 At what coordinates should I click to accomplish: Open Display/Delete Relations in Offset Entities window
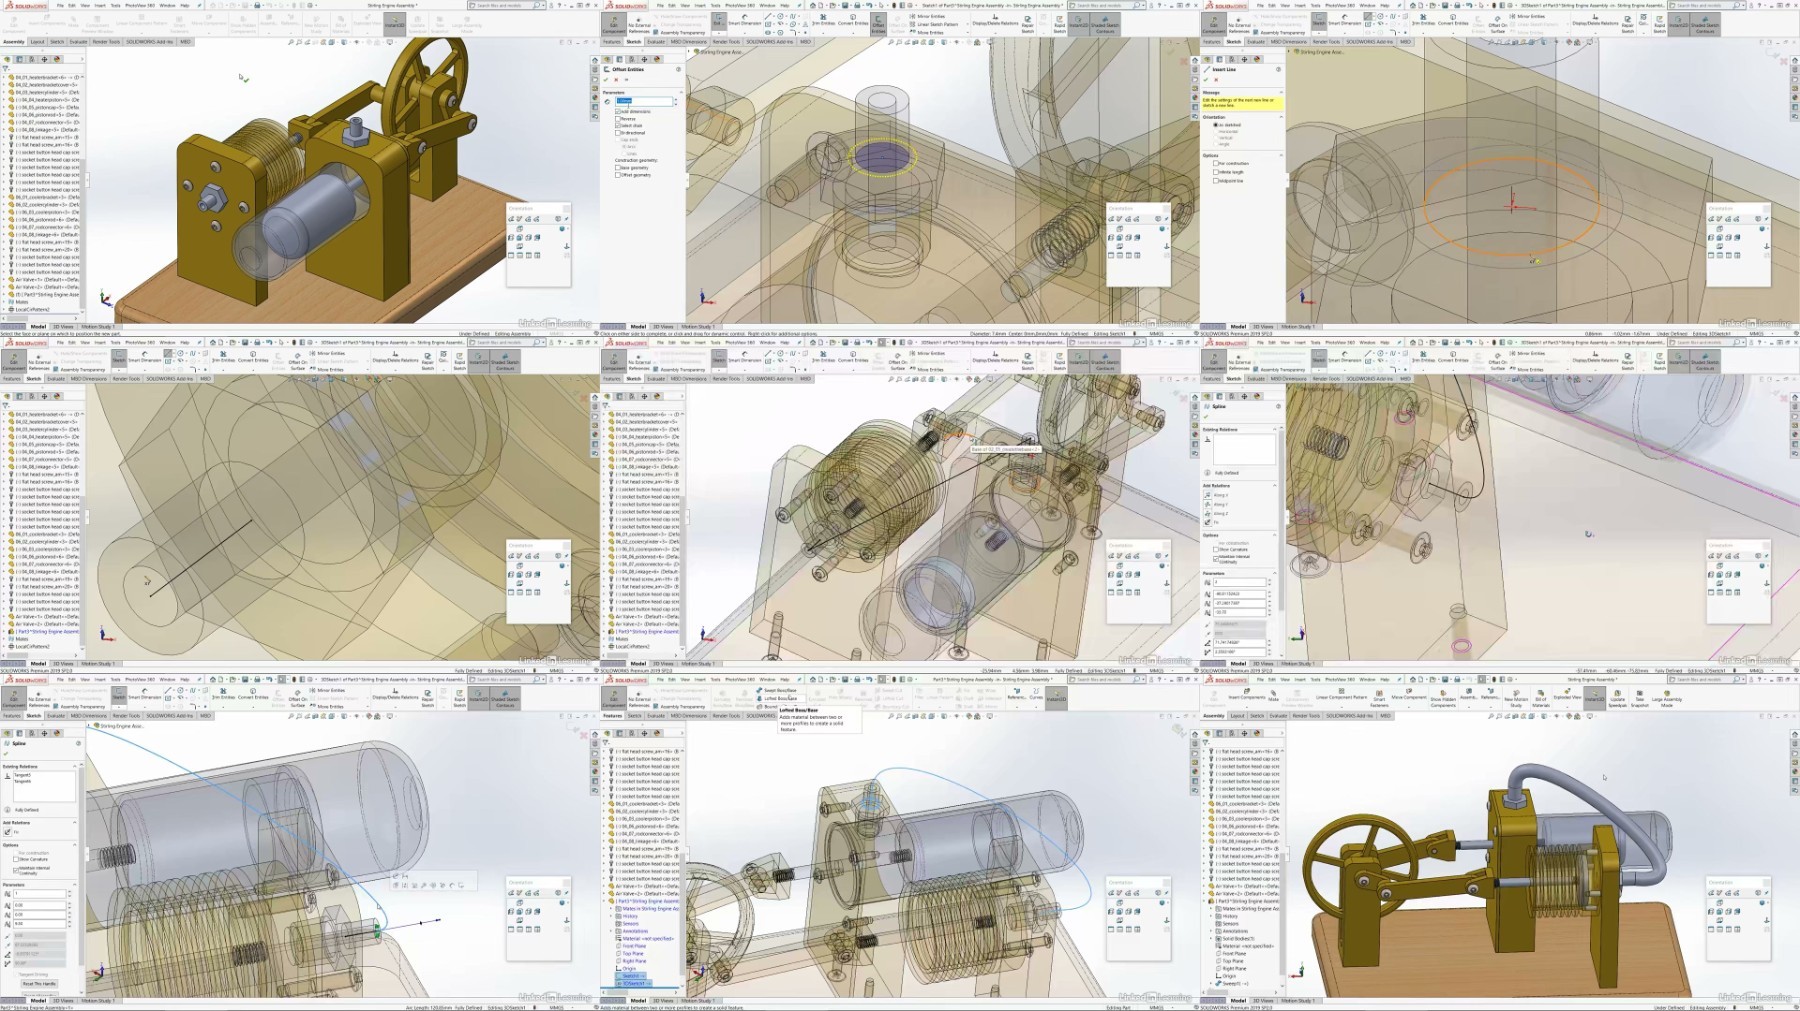(x=995, y=22)
